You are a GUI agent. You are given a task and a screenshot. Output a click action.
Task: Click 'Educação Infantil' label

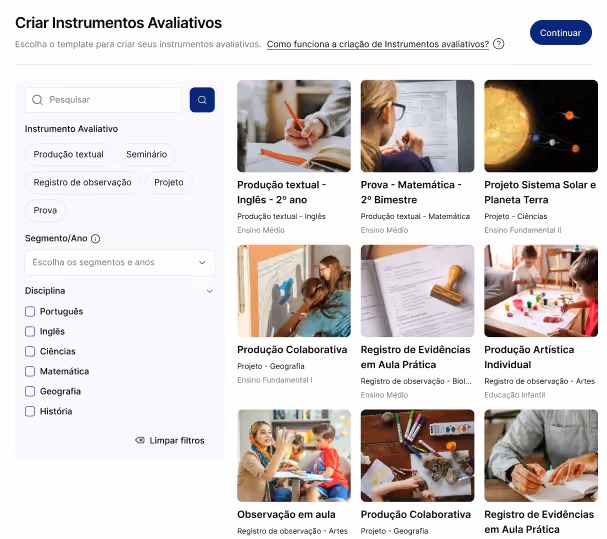click(x=514, y=395)
